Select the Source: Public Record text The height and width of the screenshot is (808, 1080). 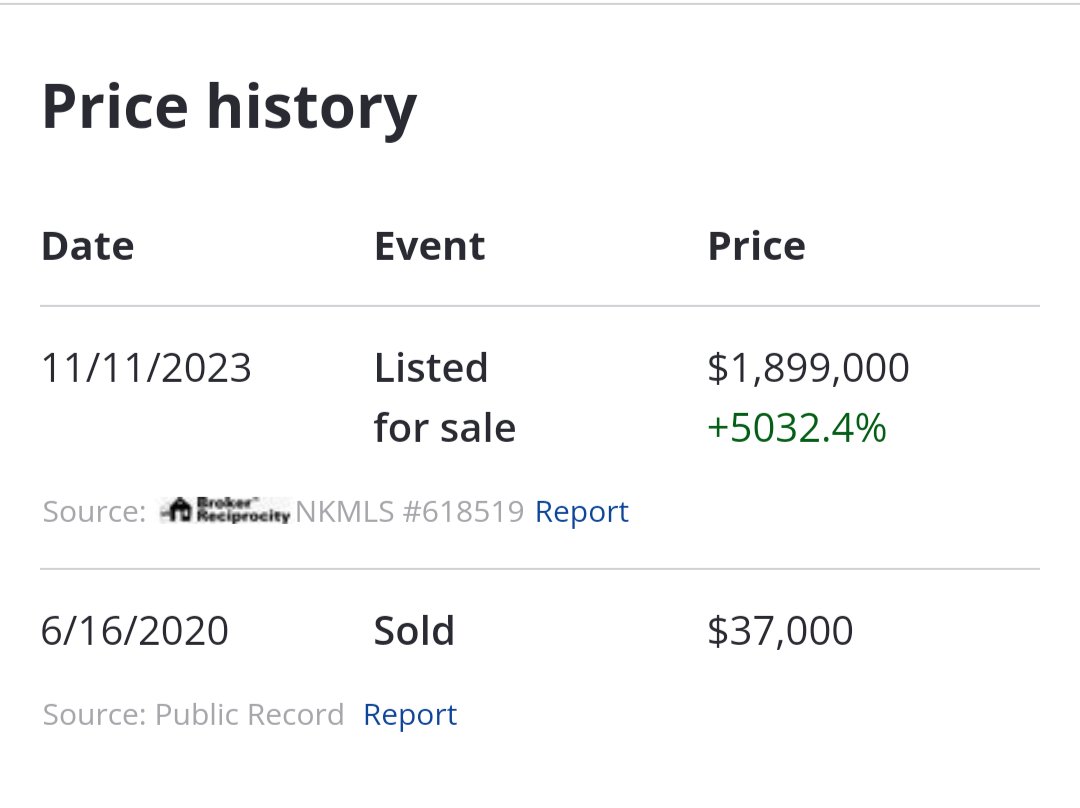[x=193, y=715]
